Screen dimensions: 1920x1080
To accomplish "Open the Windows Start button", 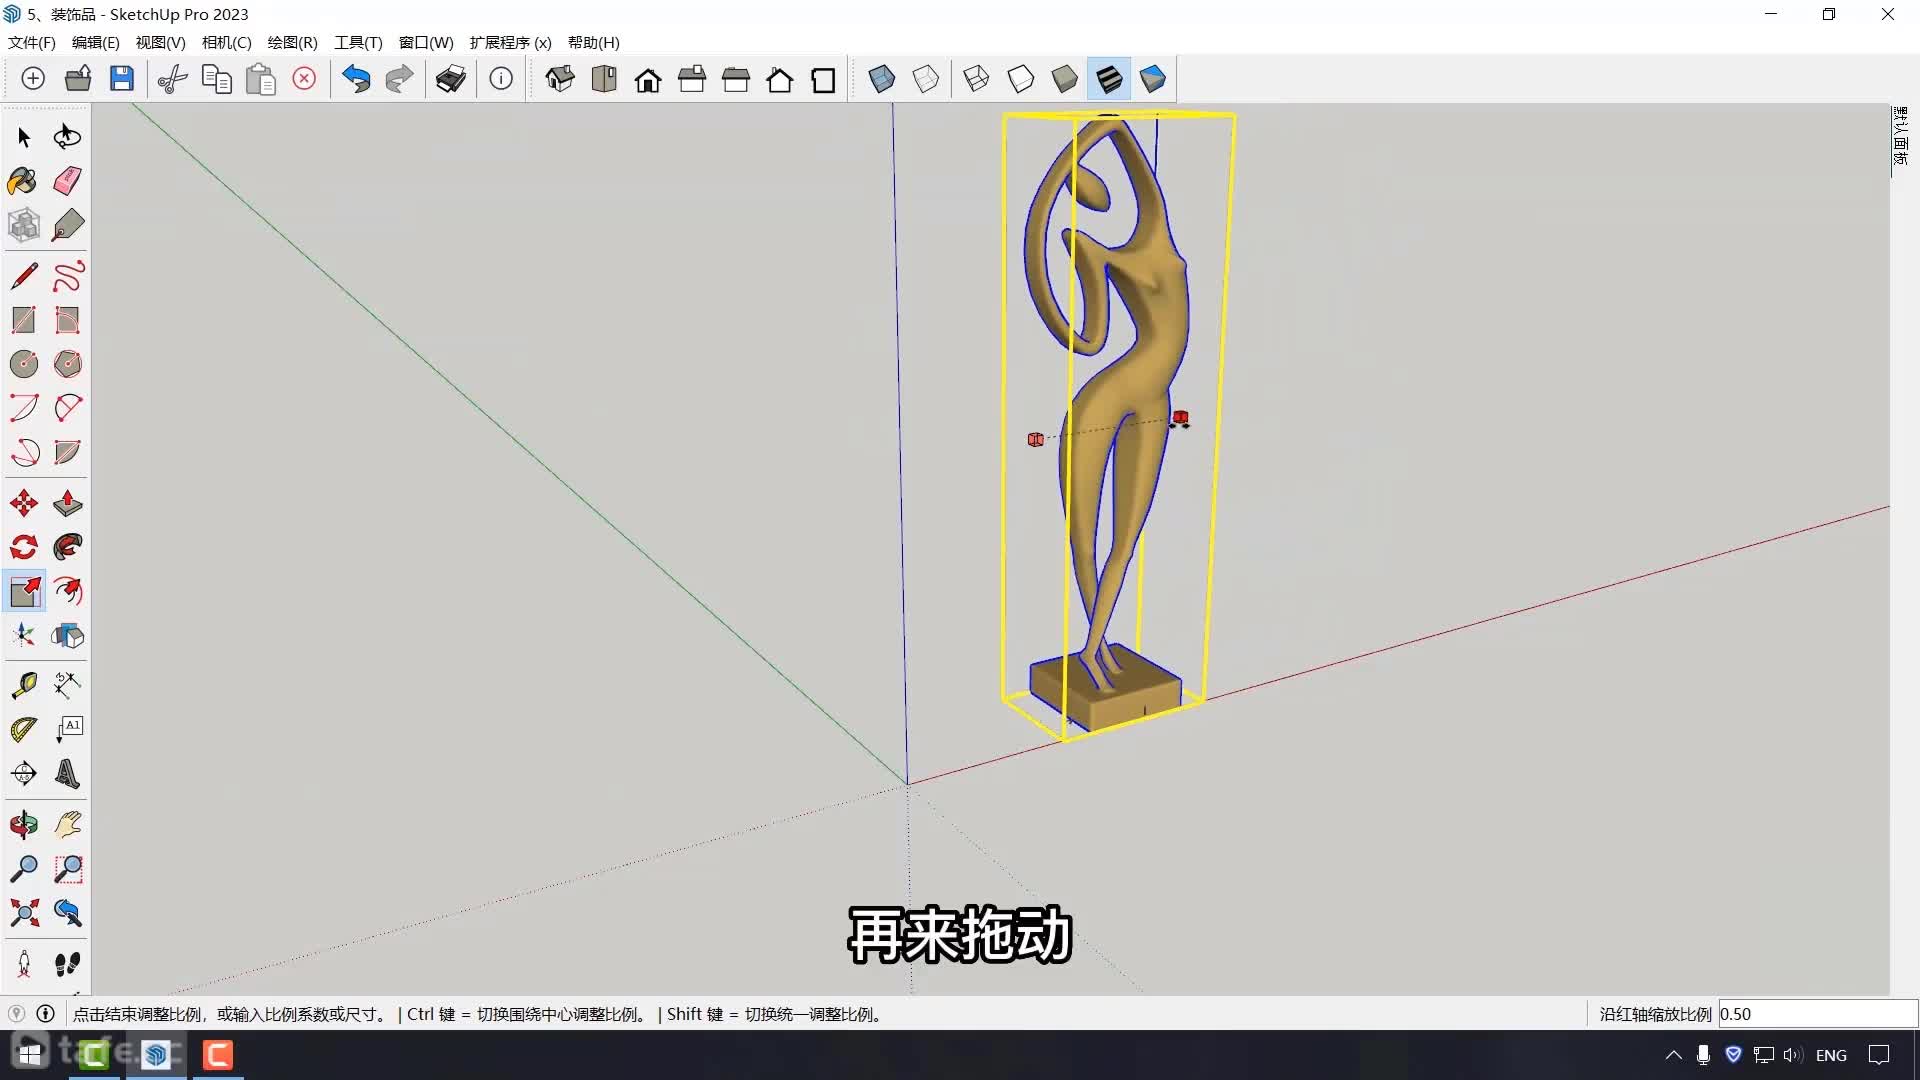I will coord(30,1055).
